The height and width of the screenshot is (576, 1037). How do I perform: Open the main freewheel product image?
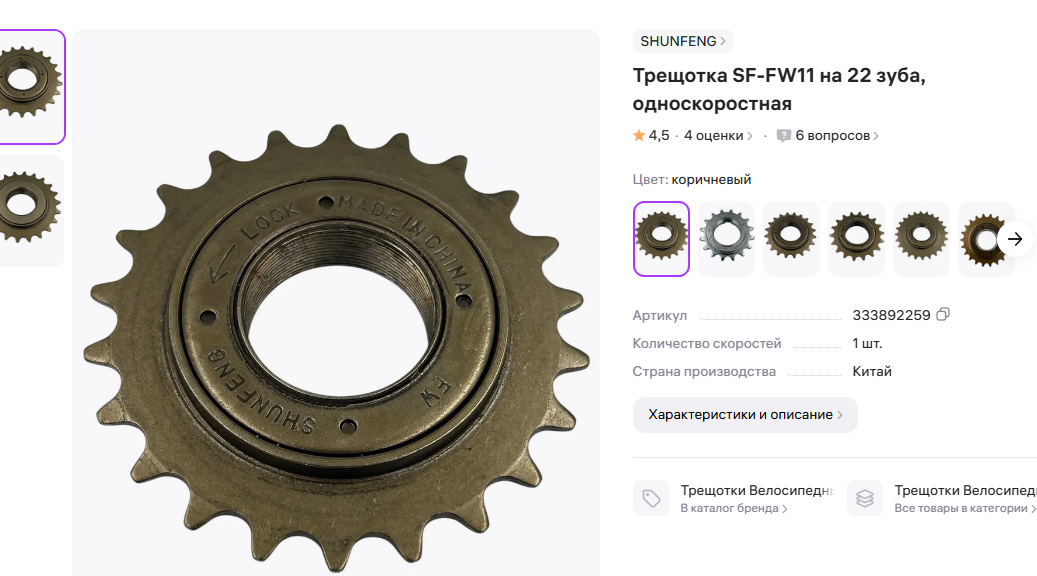point(336,302)
